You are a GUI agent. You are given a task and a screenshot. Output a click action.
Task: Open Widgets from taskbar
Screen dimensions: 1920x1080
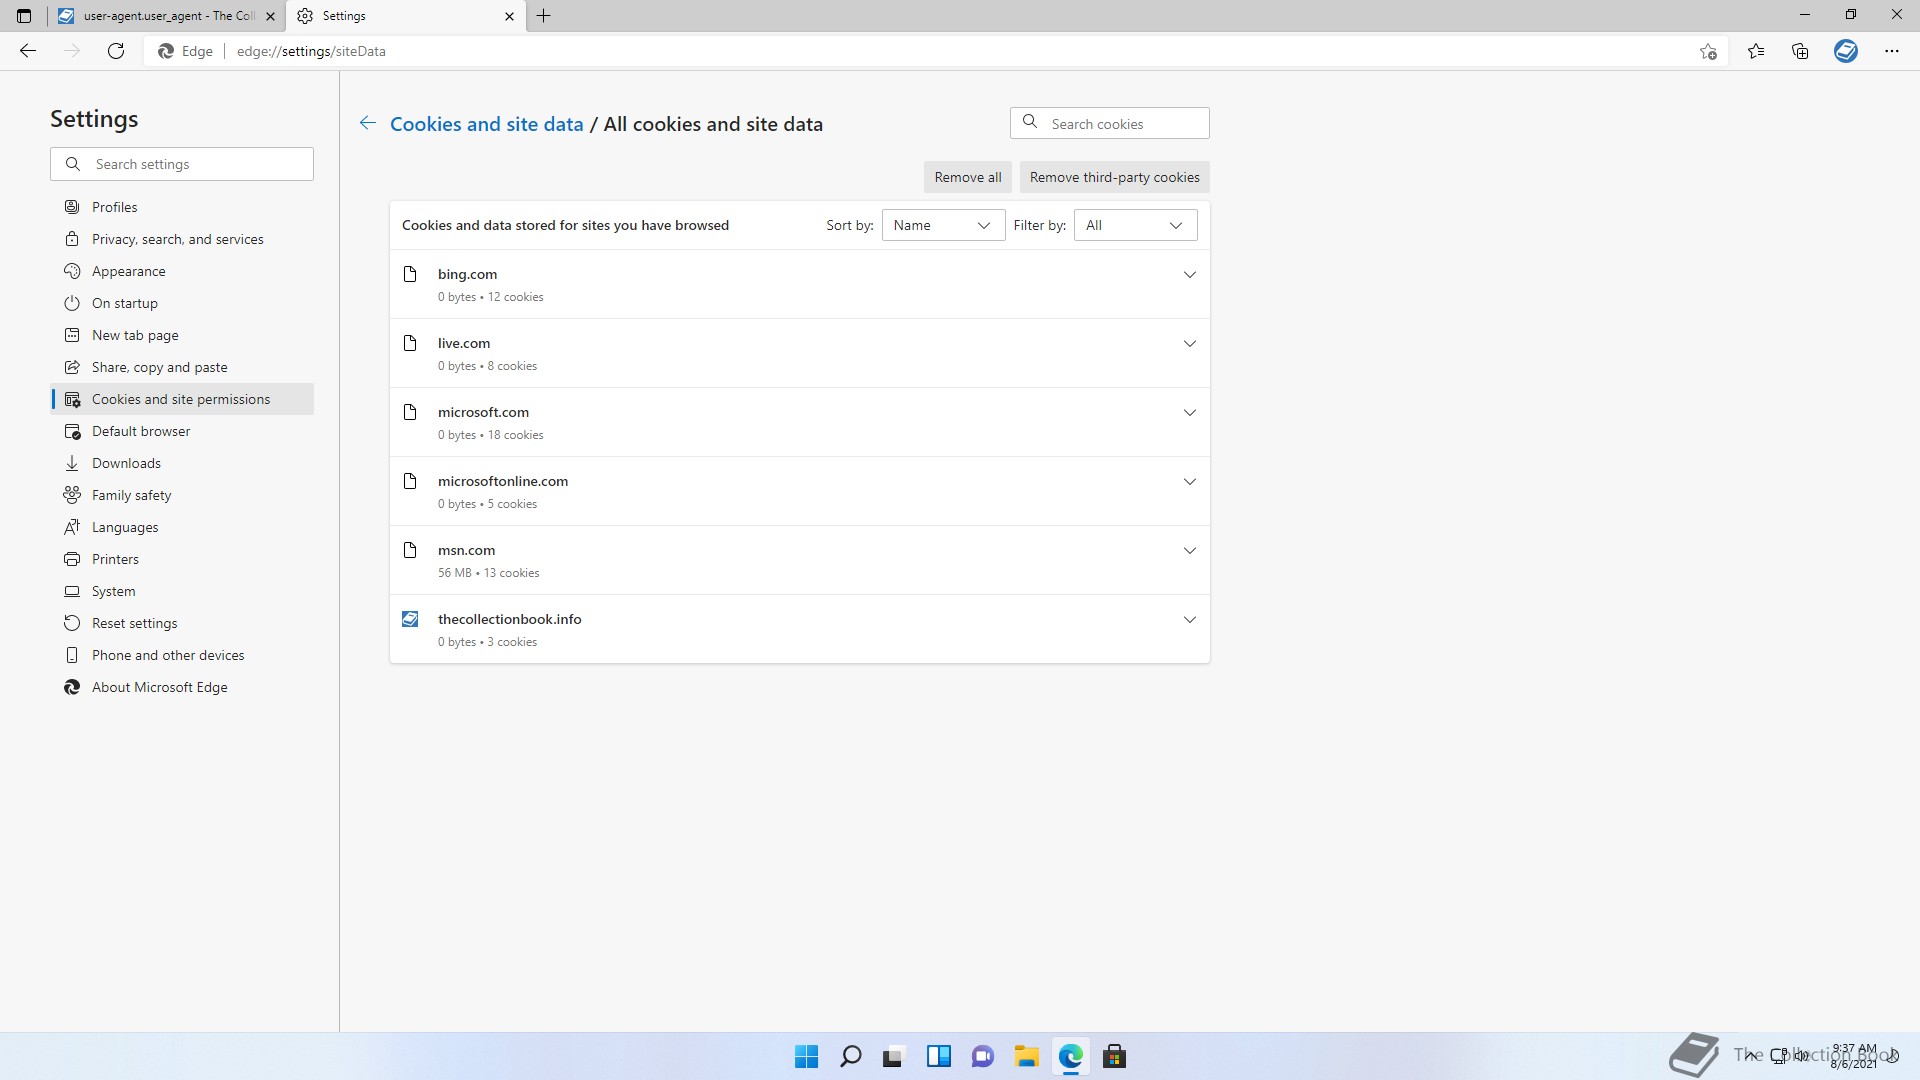click(x=938, y=1056)
